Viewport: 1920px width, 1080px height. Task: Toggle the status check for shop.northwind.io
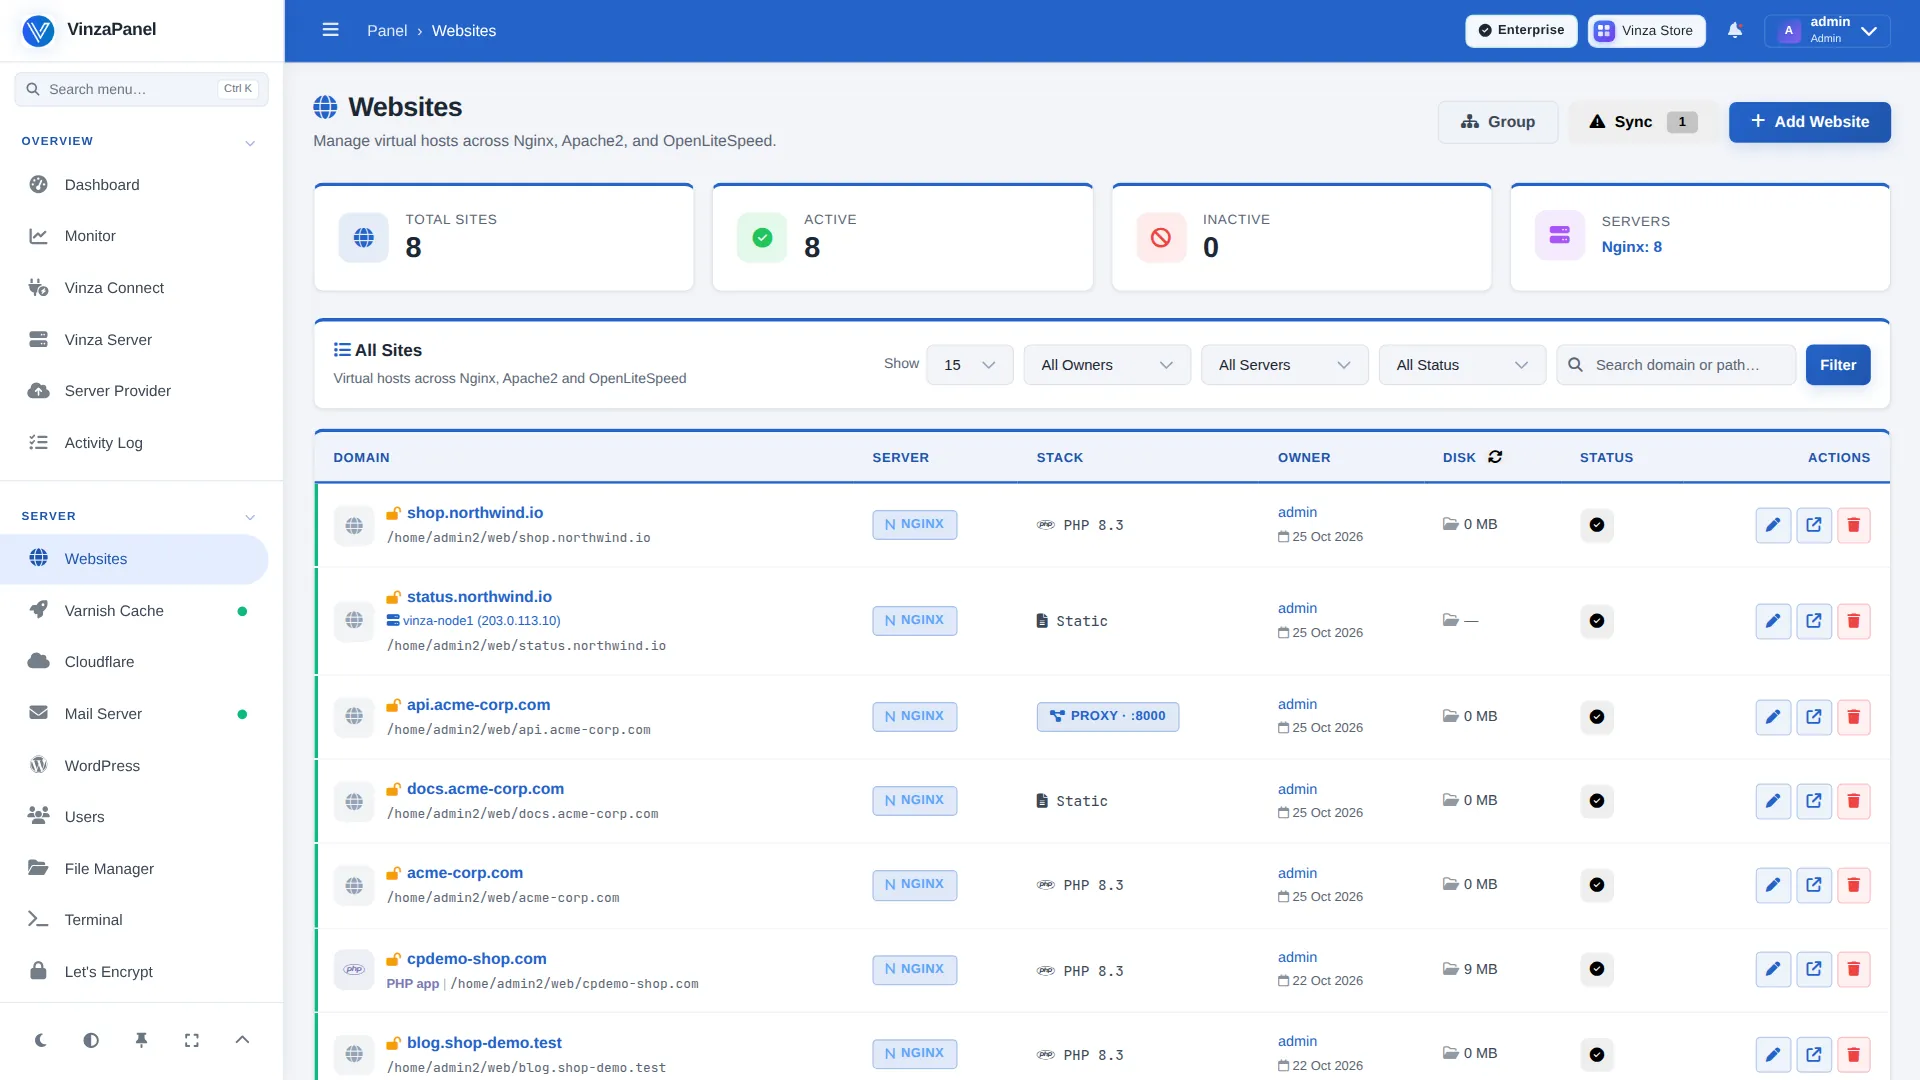(x=1597, y=525)
